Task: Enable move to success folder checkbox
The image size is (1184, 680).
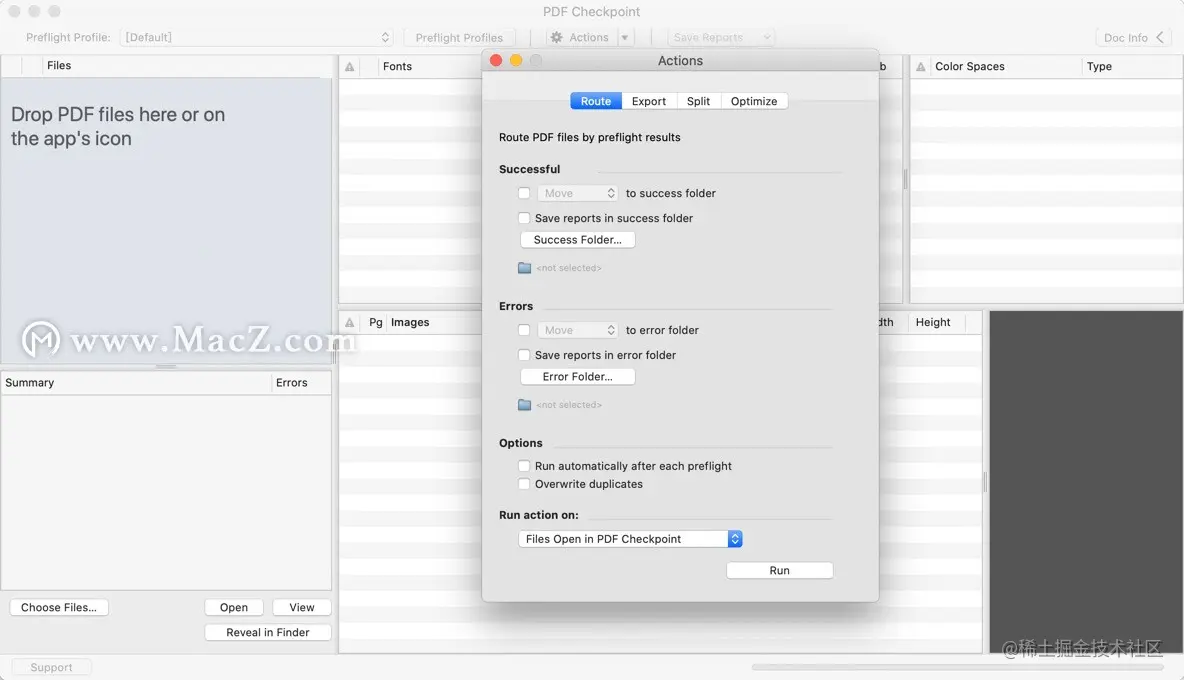Action: point(524,193)
